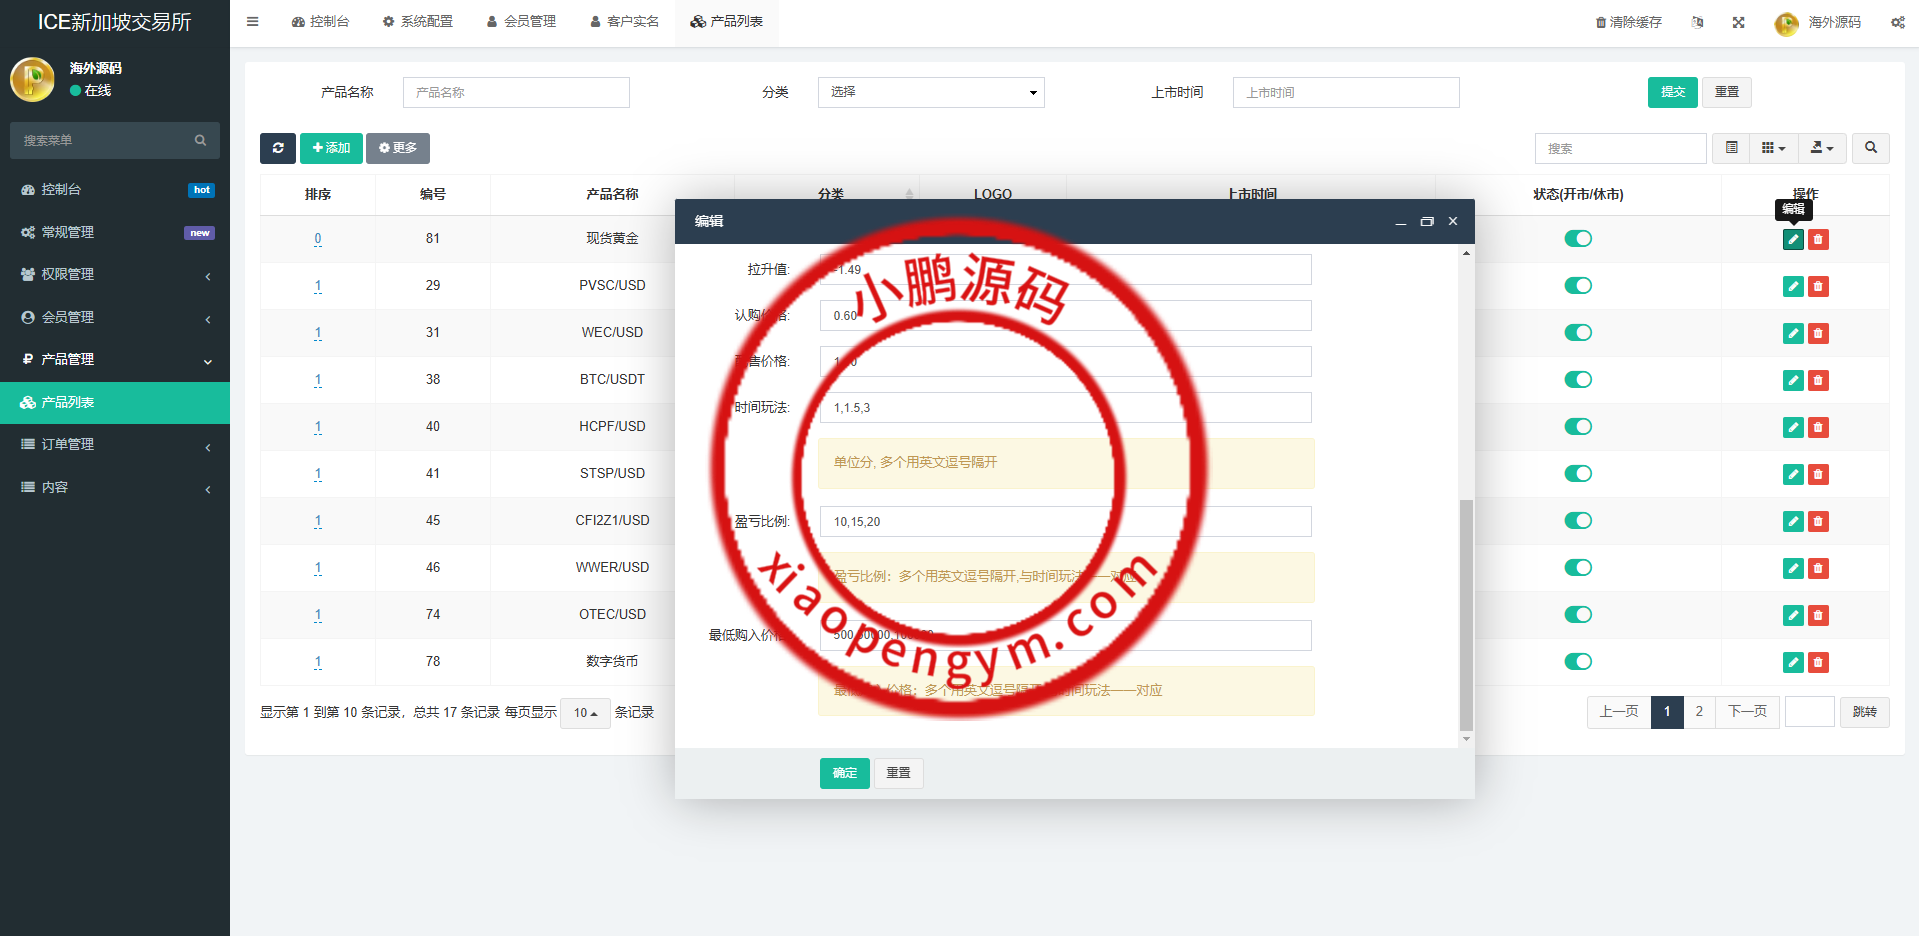This screenshot has width=1919, height=936.
Task: Expand the 订单管理 sidebar menu
Action: pos(115,445)
